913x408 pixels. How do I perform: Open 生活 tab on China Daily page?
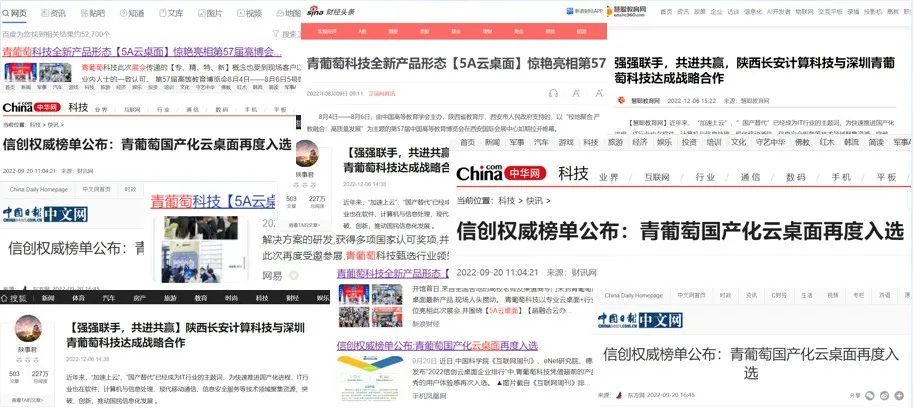(806, 296)
